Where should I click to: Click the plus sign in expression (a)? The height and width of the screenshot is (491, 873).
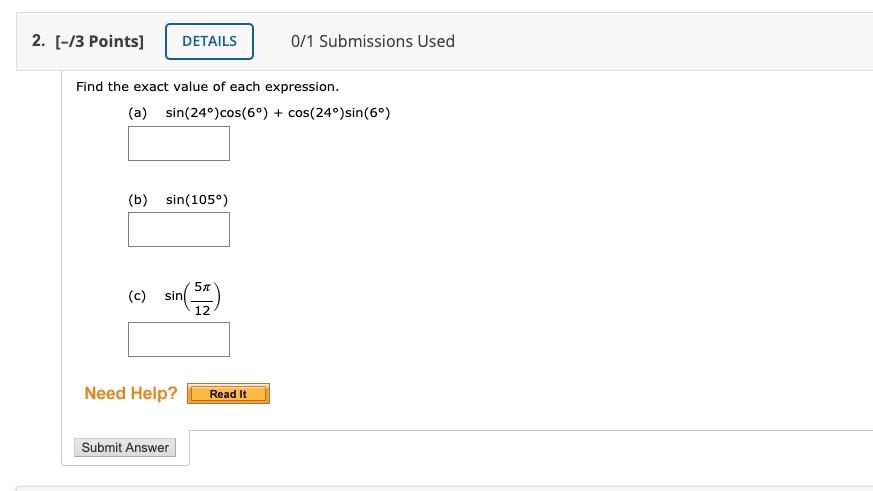point(278,113)
